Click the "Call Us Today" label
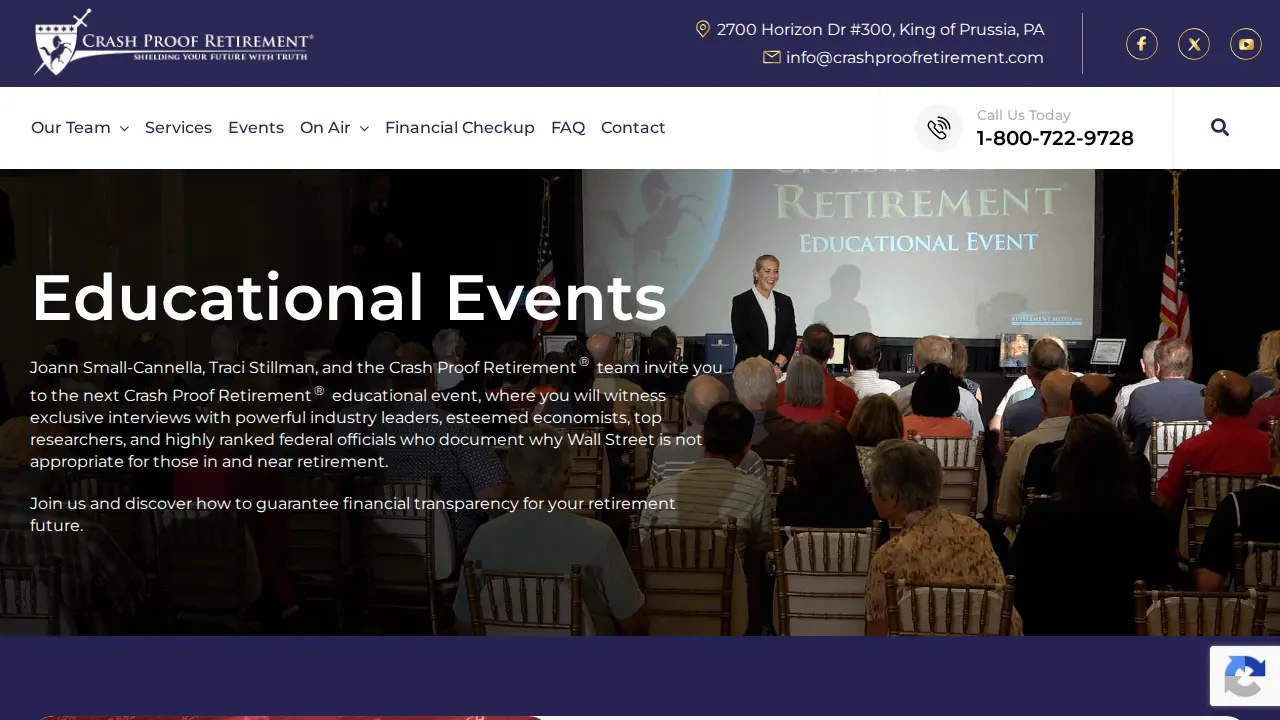The height and width of the screenshot is (720, 1280). click(x=1024, y=115)
